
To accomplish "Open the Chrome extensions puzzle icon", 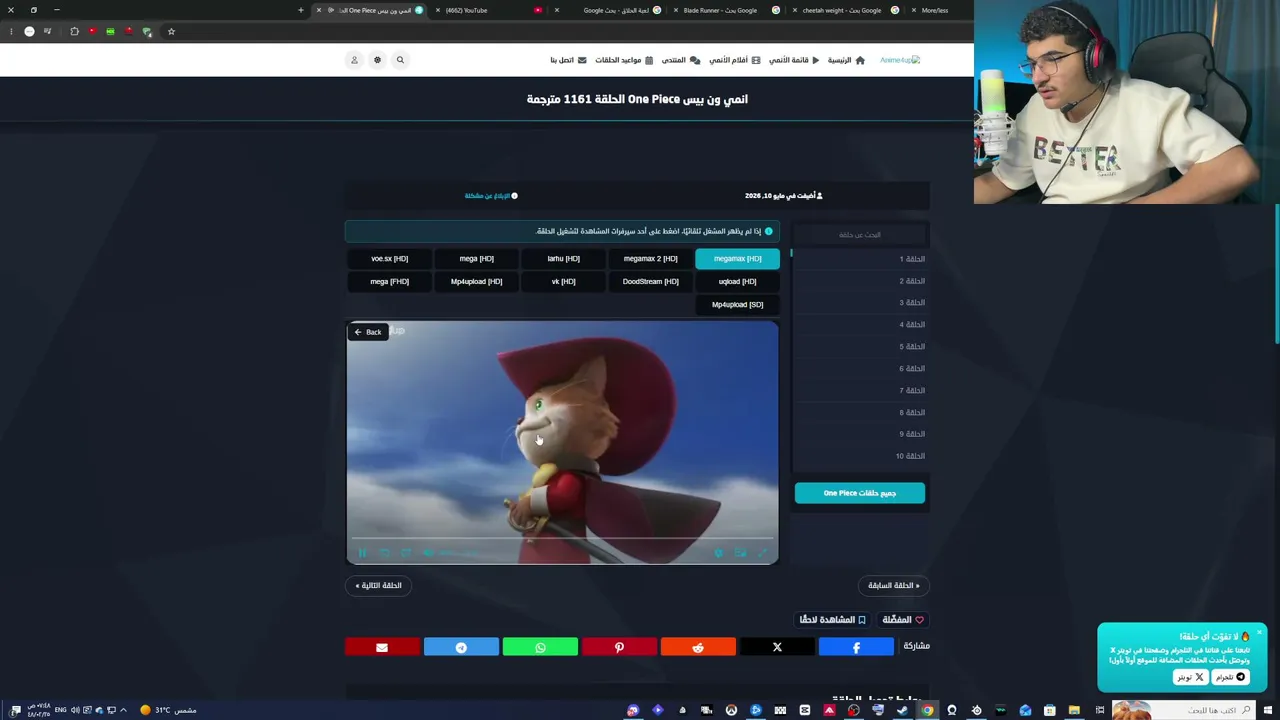I will tap(74, 31).
